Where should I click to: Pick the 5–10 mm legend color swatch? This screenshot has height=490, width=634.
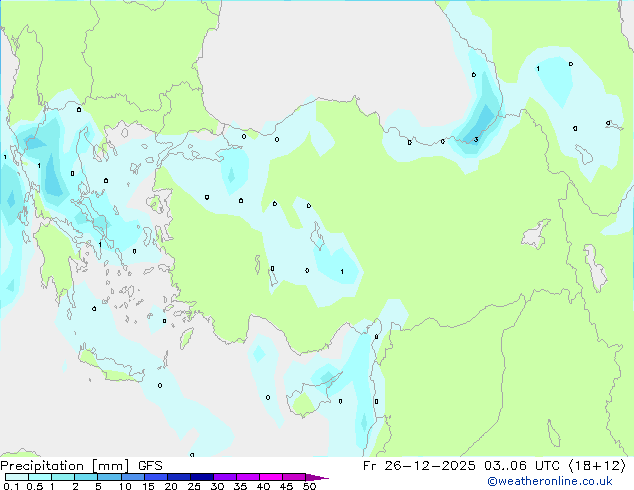(x=109, y=477)
